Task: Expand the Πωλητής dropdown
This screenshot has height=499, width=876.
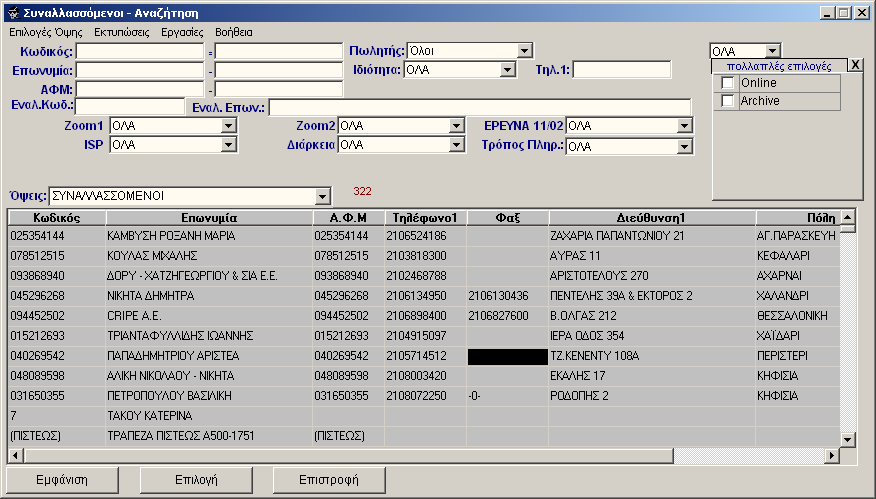Action: [x=525, y=51]
